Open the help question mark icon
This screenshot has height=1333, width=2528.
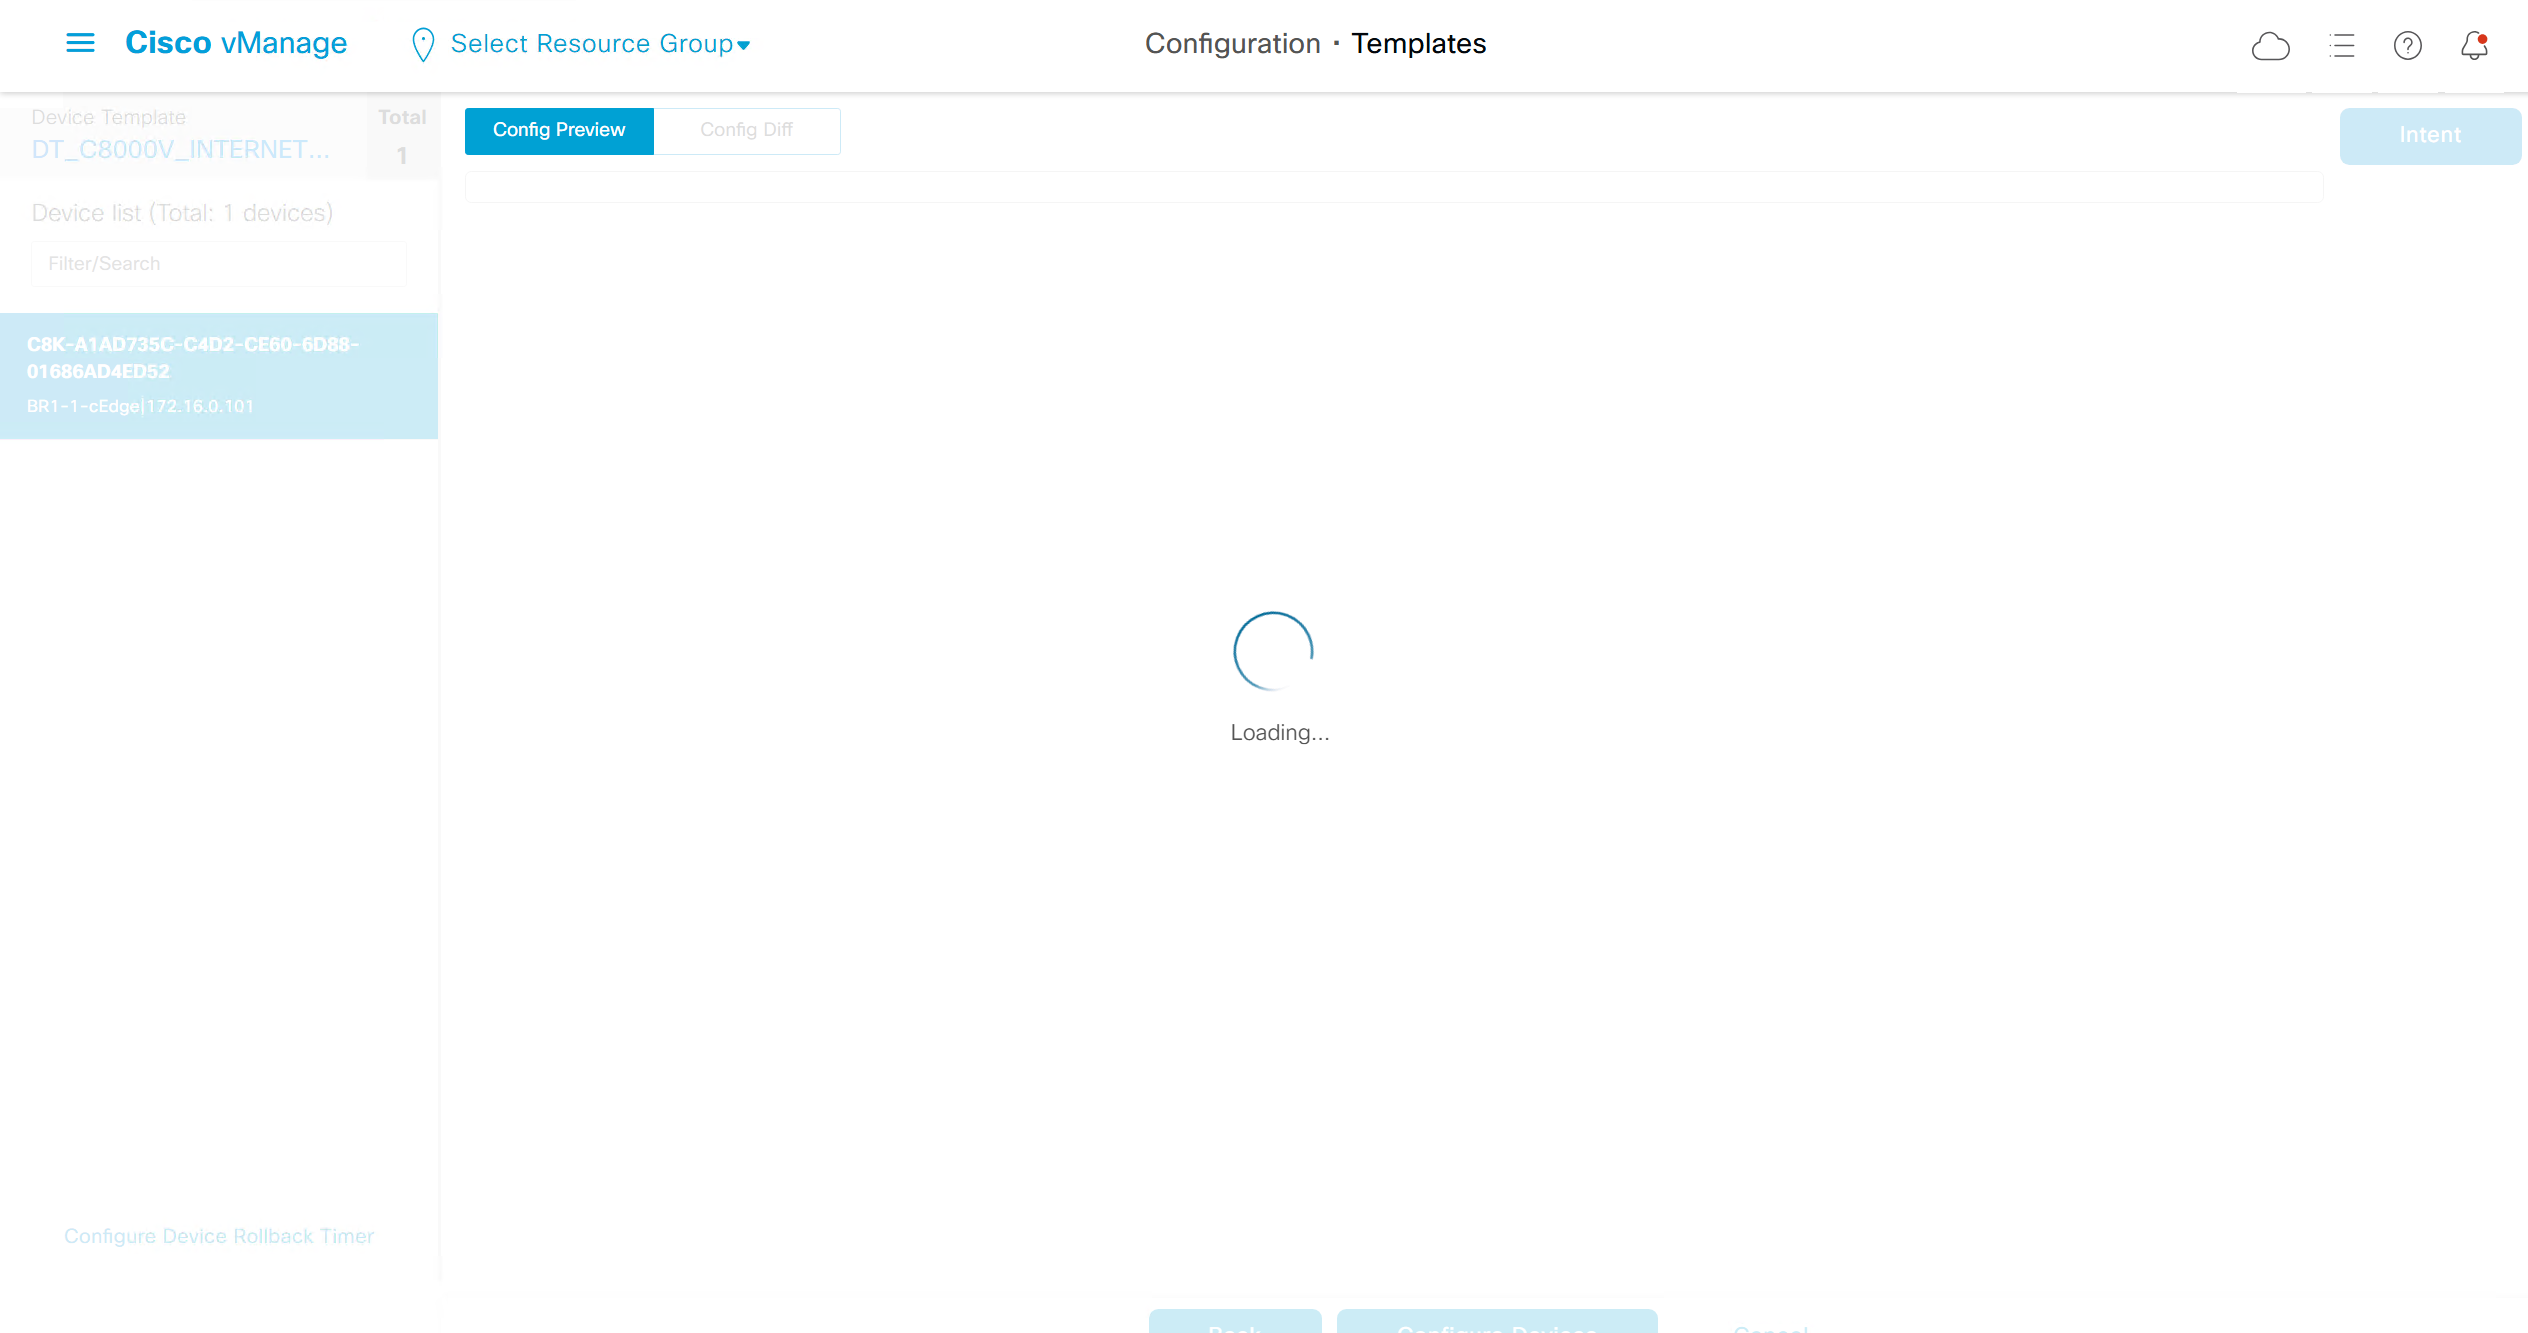(x=2407, y=46)
